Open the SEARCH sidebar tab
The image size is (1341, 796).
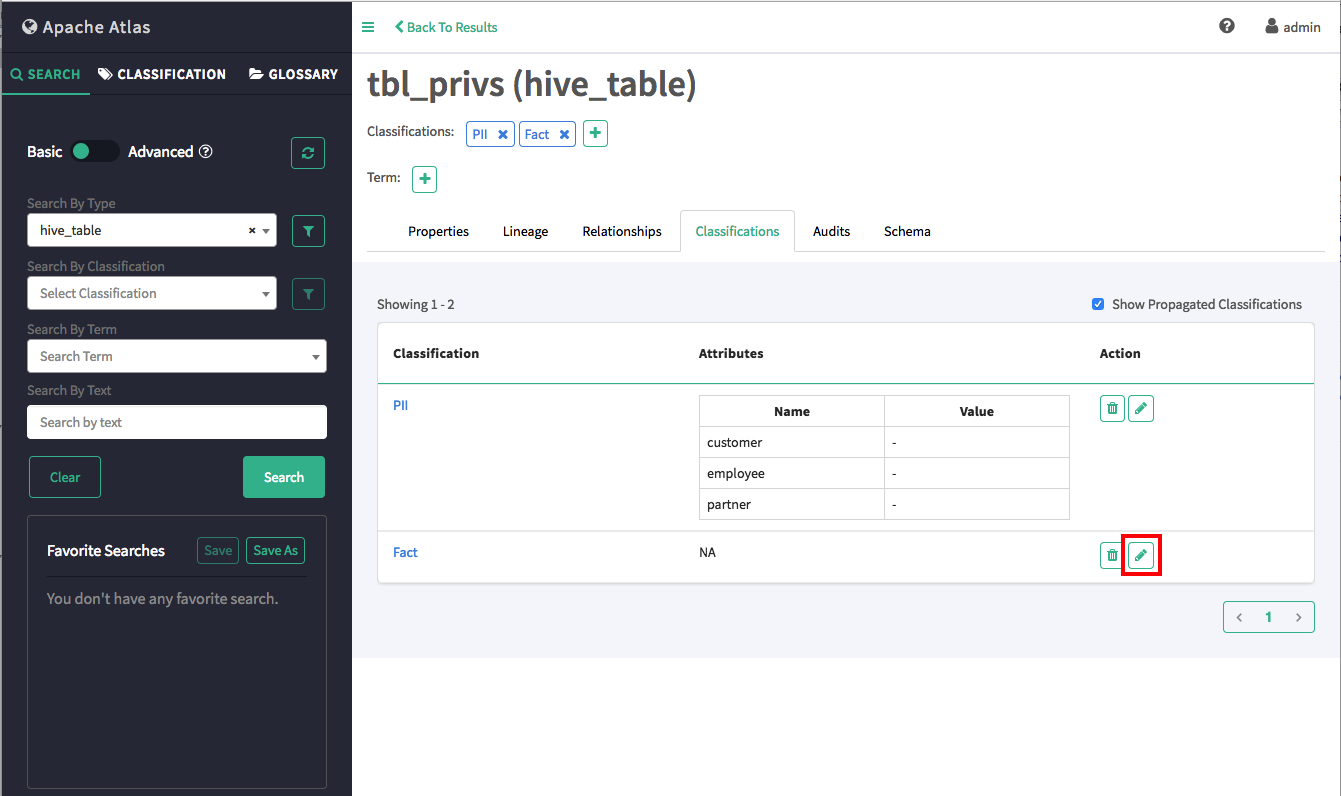click(x=45, y=74)
